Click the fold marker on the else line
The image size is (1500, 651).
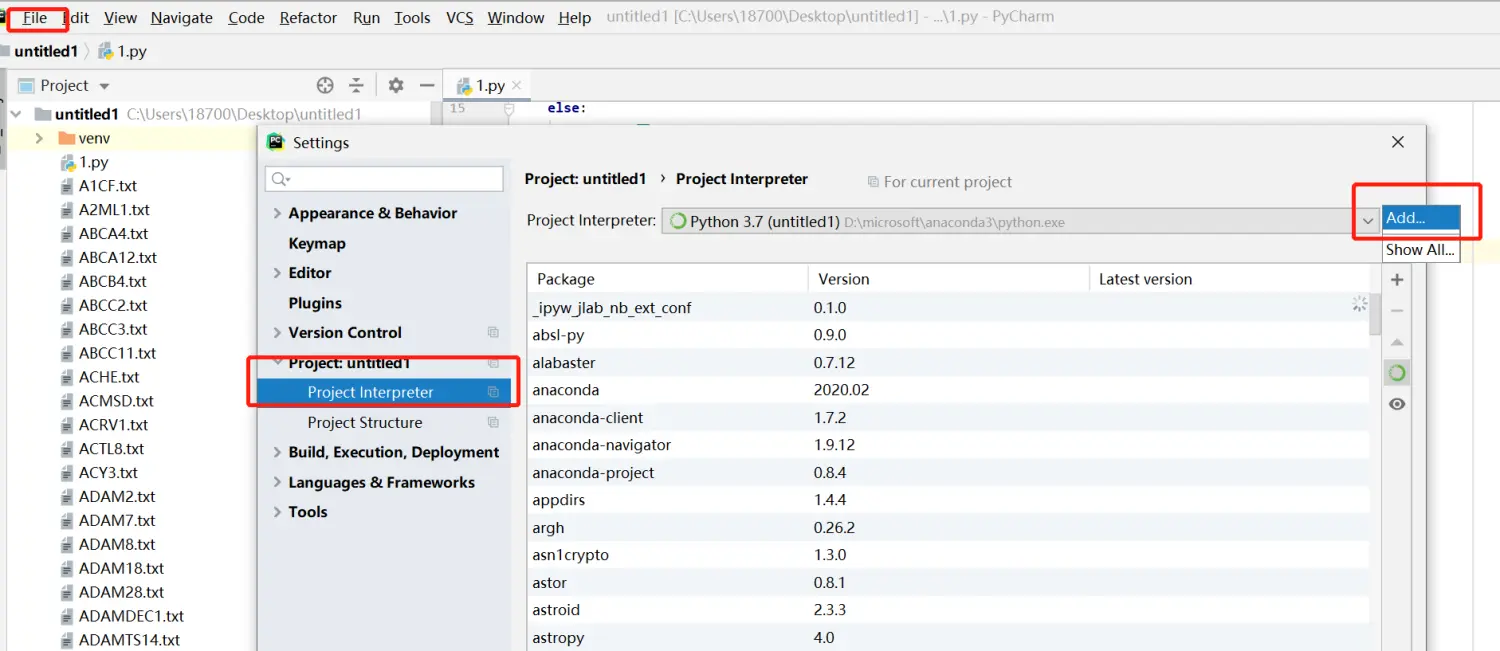point(509,108)
